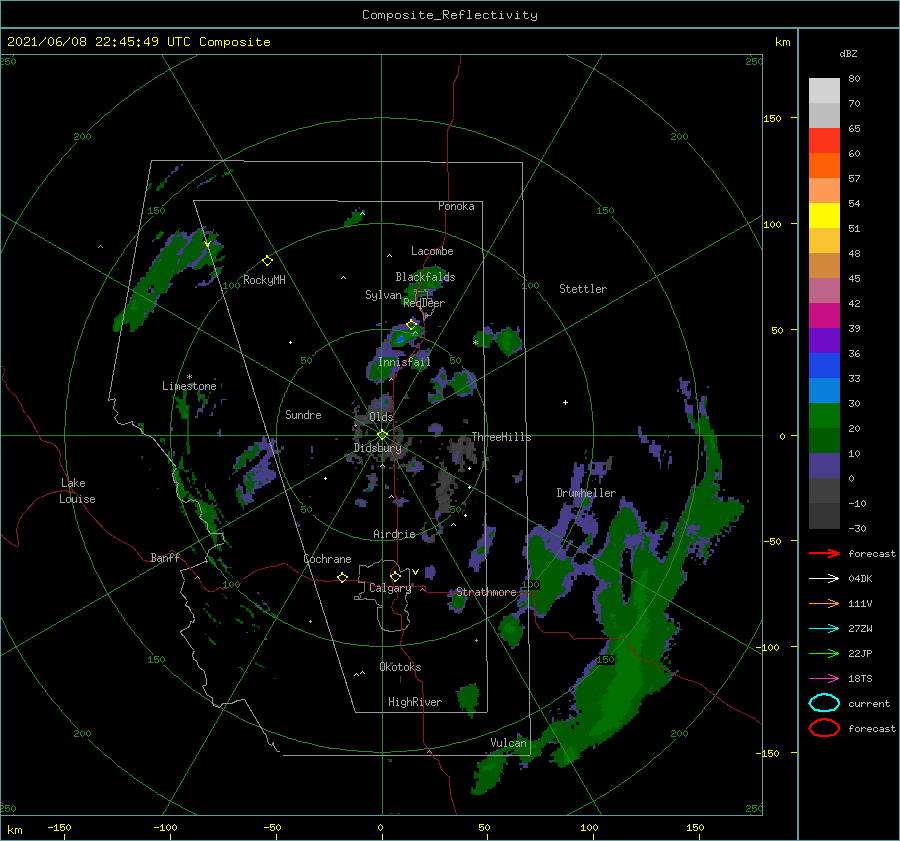This screenshot has width=900, height=841.
Task: Select the ThreeHills label
Action: click(x=501, y=437)
